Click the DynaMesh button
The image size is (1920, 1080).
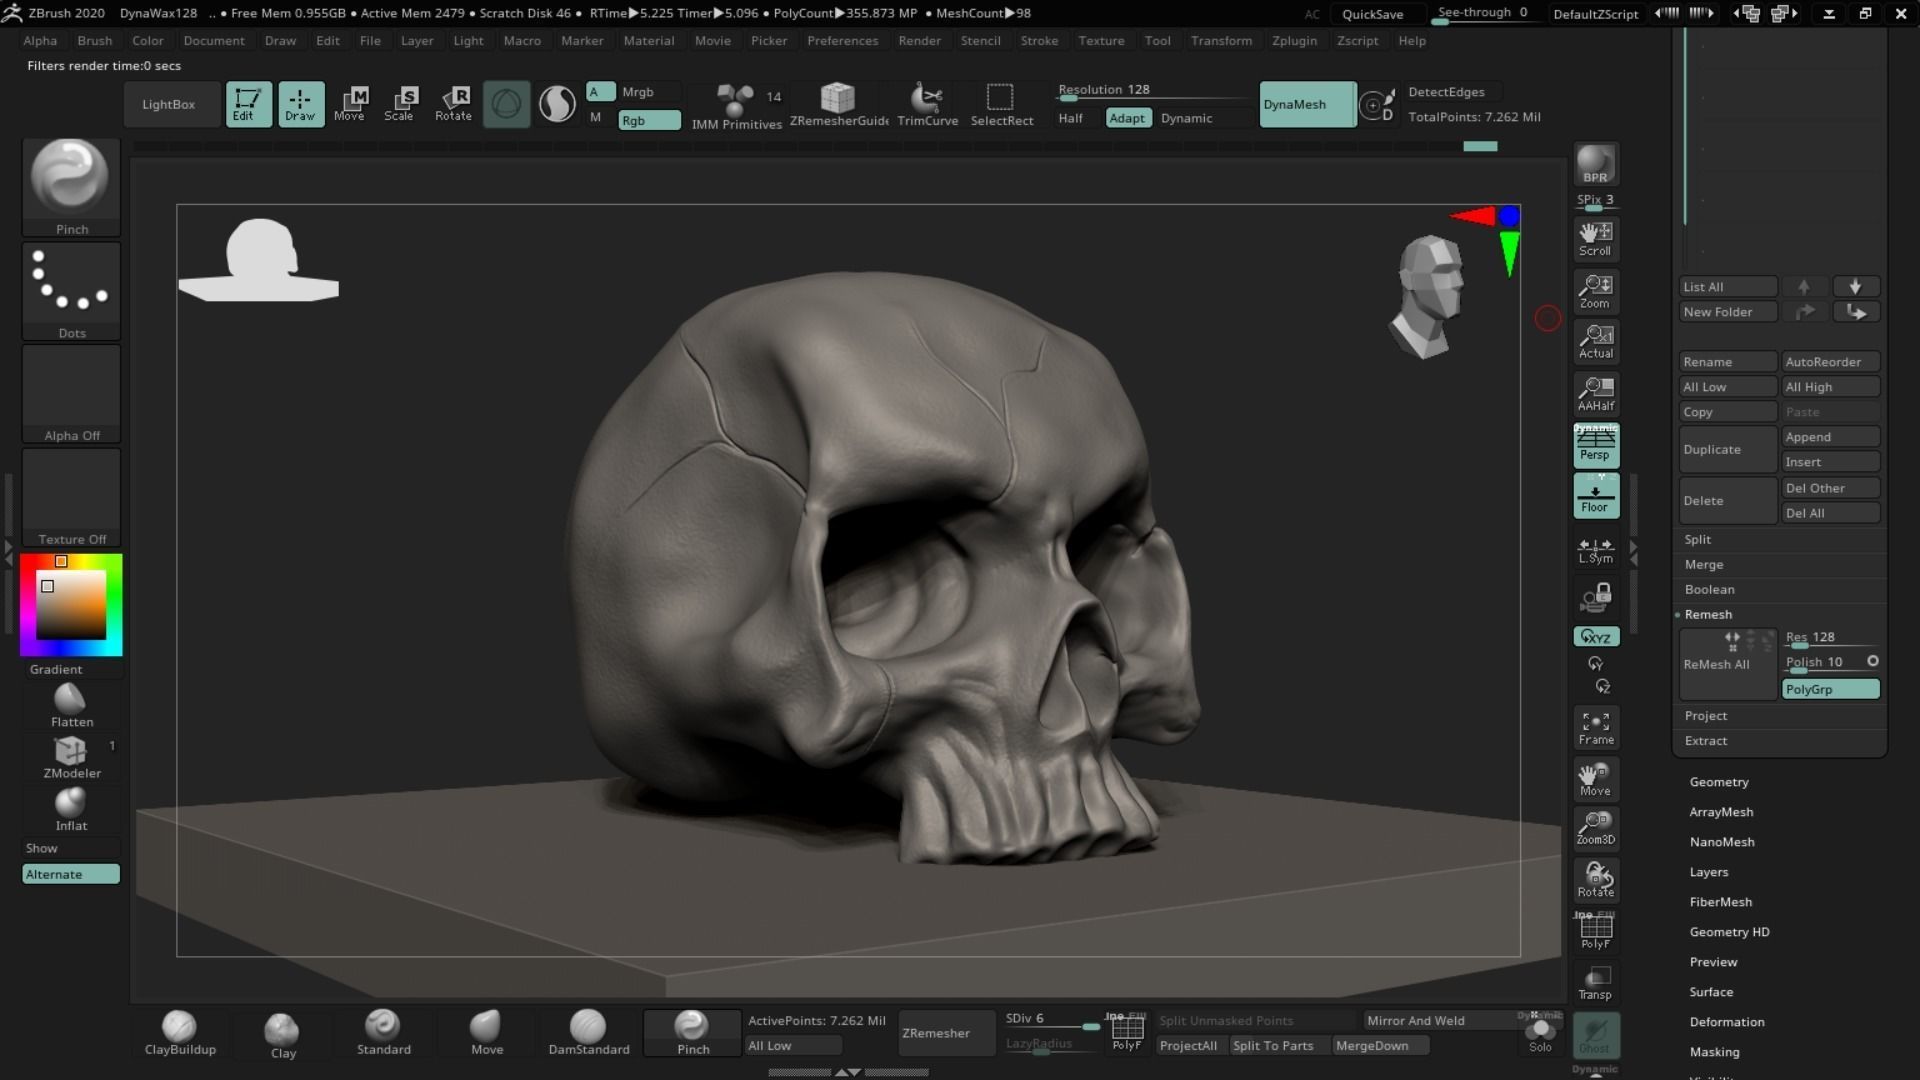[1307, 104]
